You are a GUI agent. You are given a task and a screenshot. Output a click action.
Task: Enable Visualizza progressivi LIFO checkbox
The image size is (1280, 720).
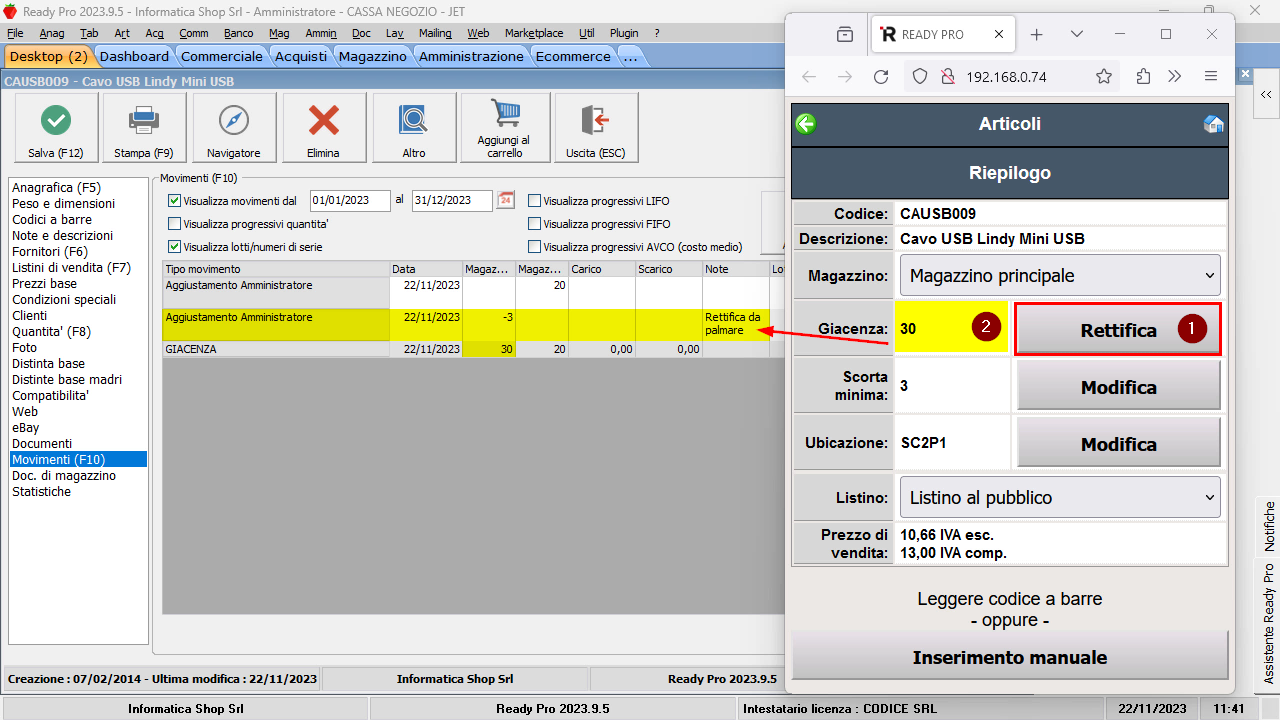pos(534,201)
